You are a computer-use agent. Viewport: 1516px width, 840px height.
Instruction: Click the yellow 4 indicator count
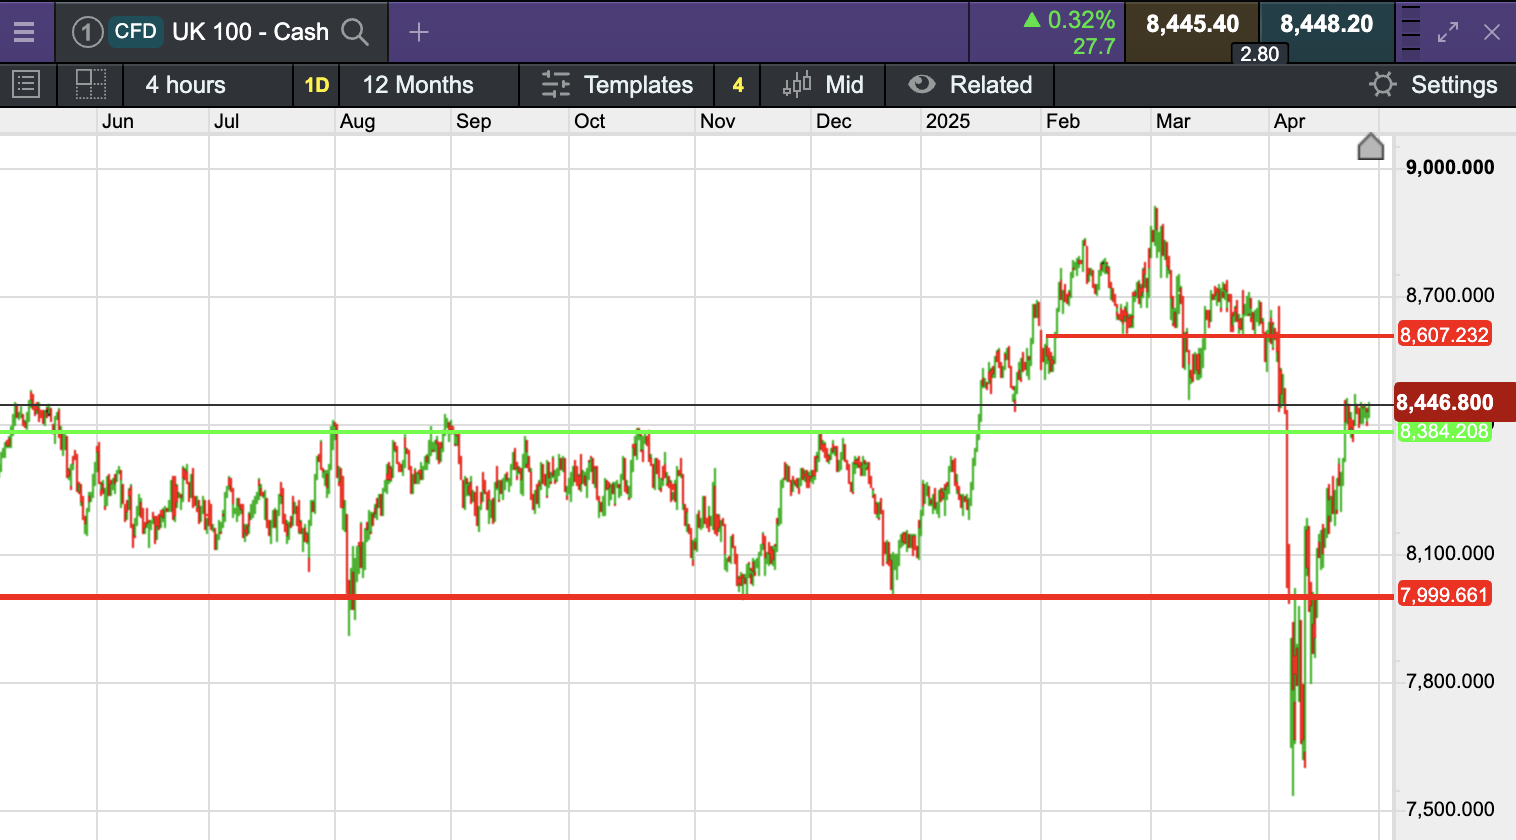click(x=738, y=85)
